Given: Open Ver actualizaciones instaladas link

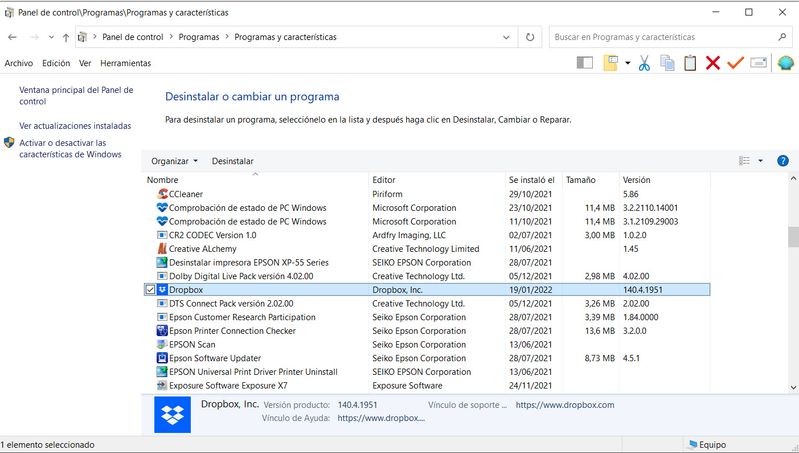Looking at the screenshot, I should (75, 126).
